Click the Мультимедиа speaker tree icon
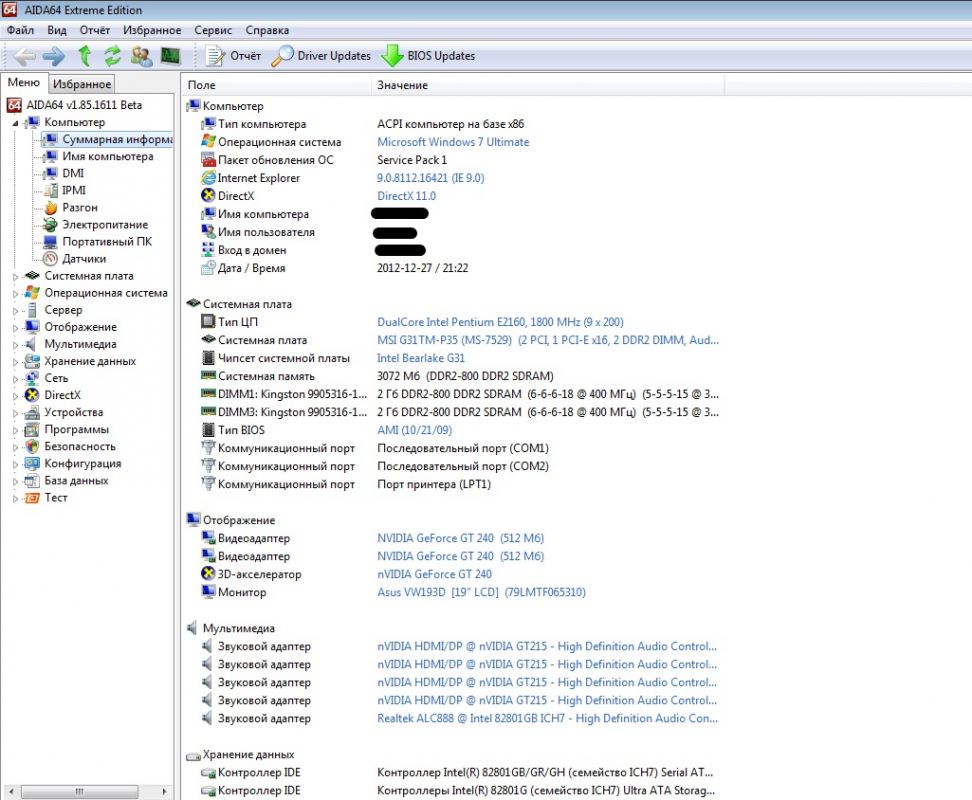 point(31,344)
